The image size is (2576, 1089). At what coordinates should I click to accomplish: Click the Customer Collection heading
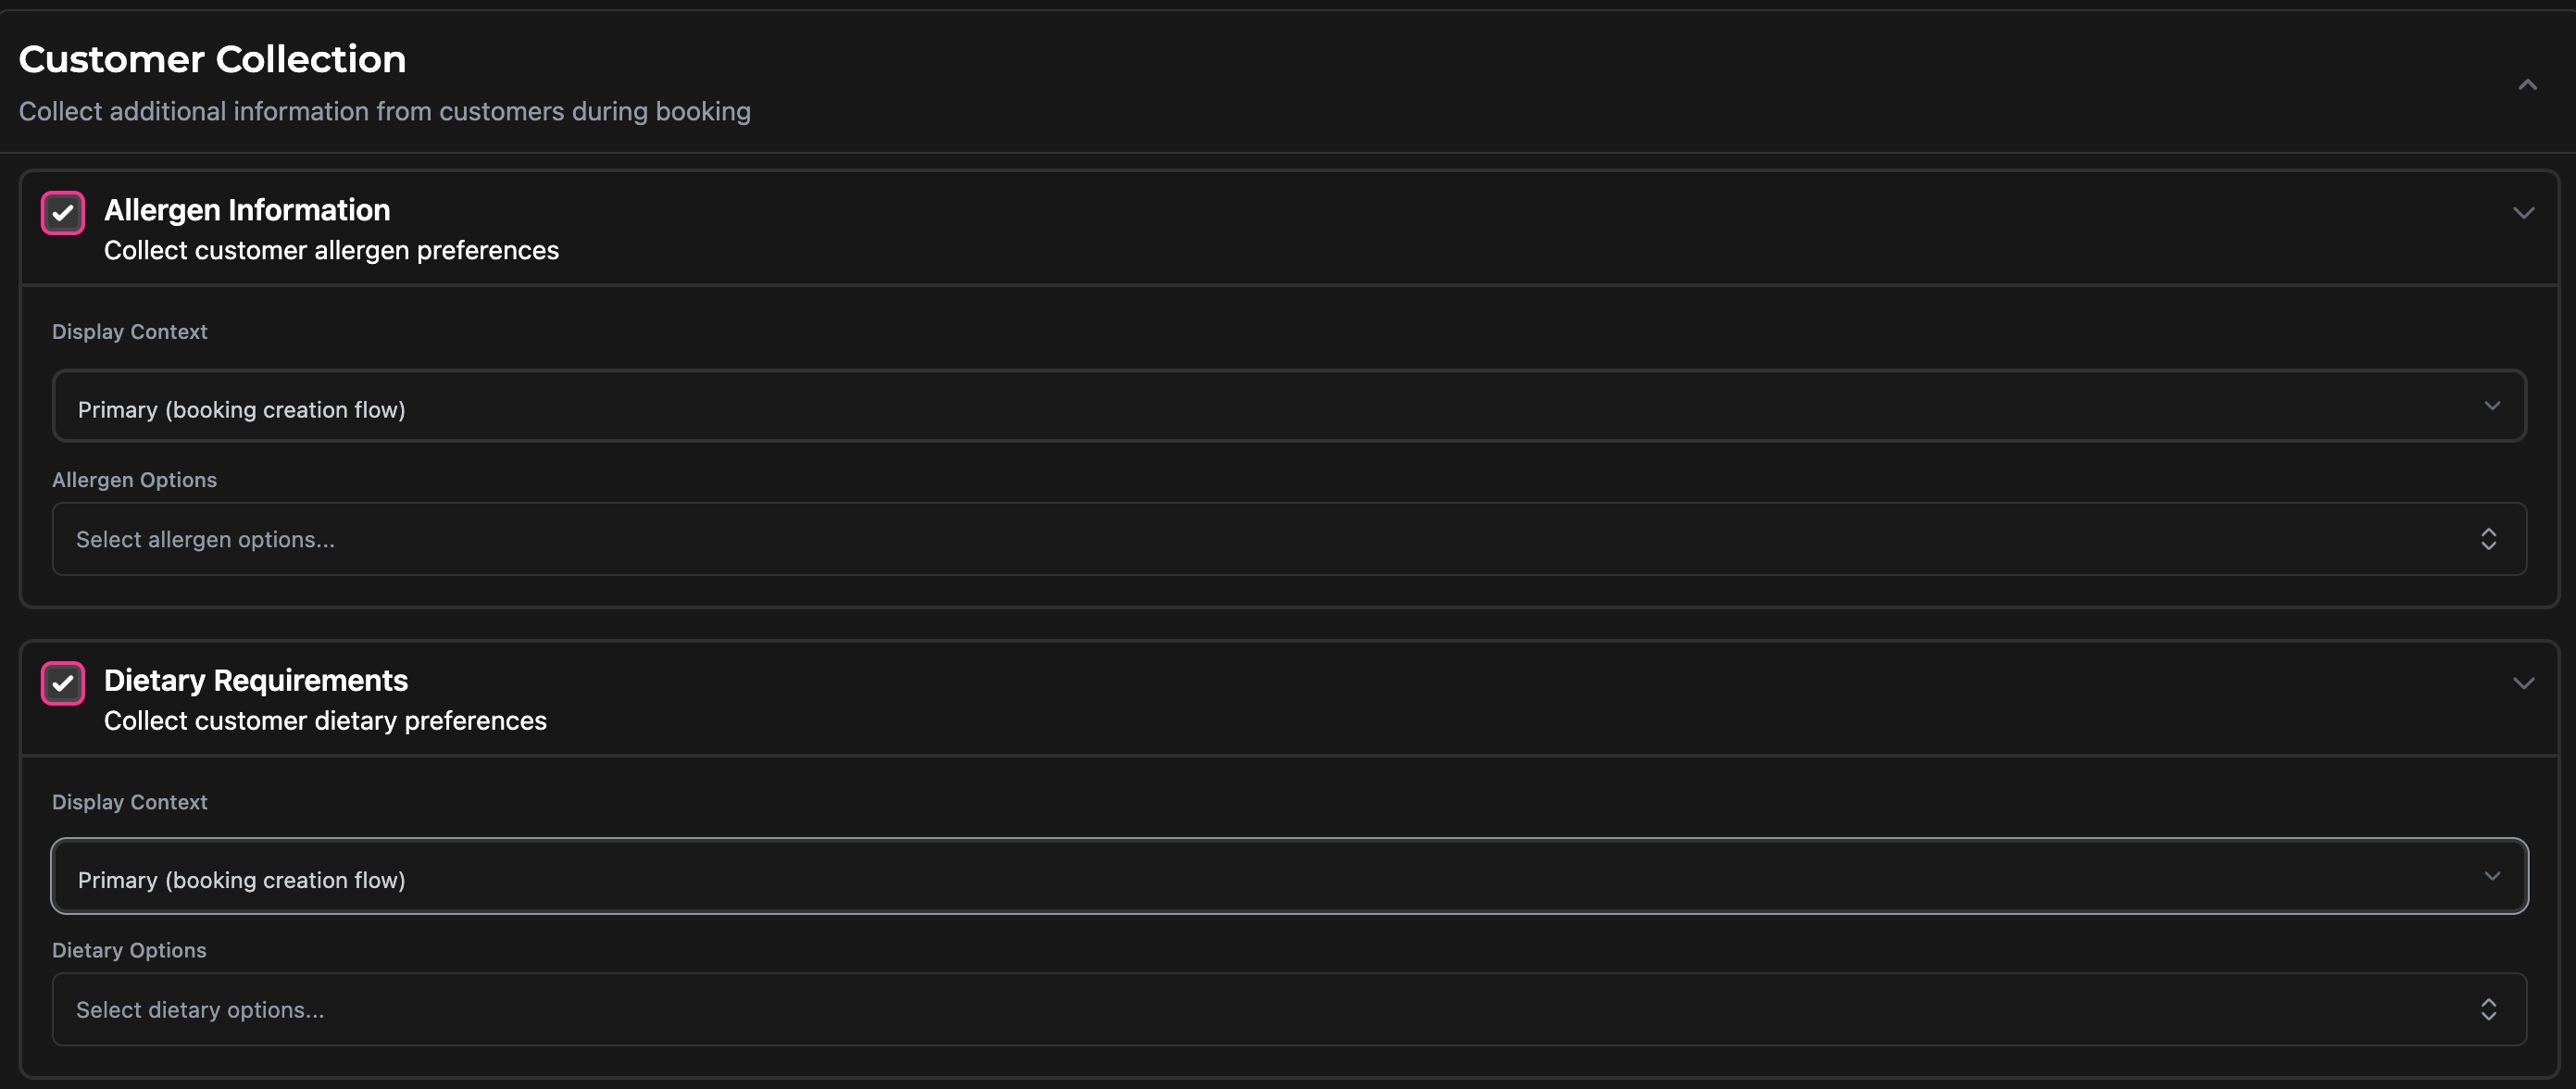click(212, 60)
